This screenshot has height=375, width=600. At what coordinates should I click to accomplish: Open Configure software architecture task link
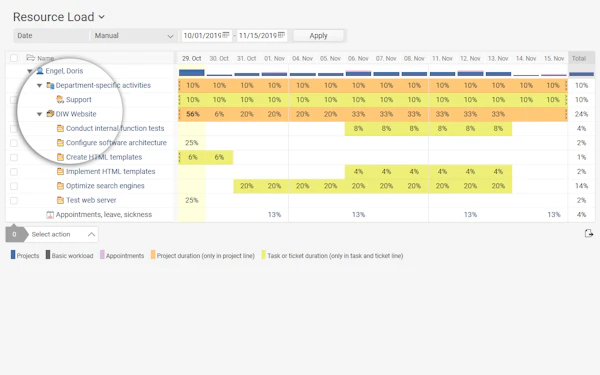pyautogui.click(x=116, y=143)
